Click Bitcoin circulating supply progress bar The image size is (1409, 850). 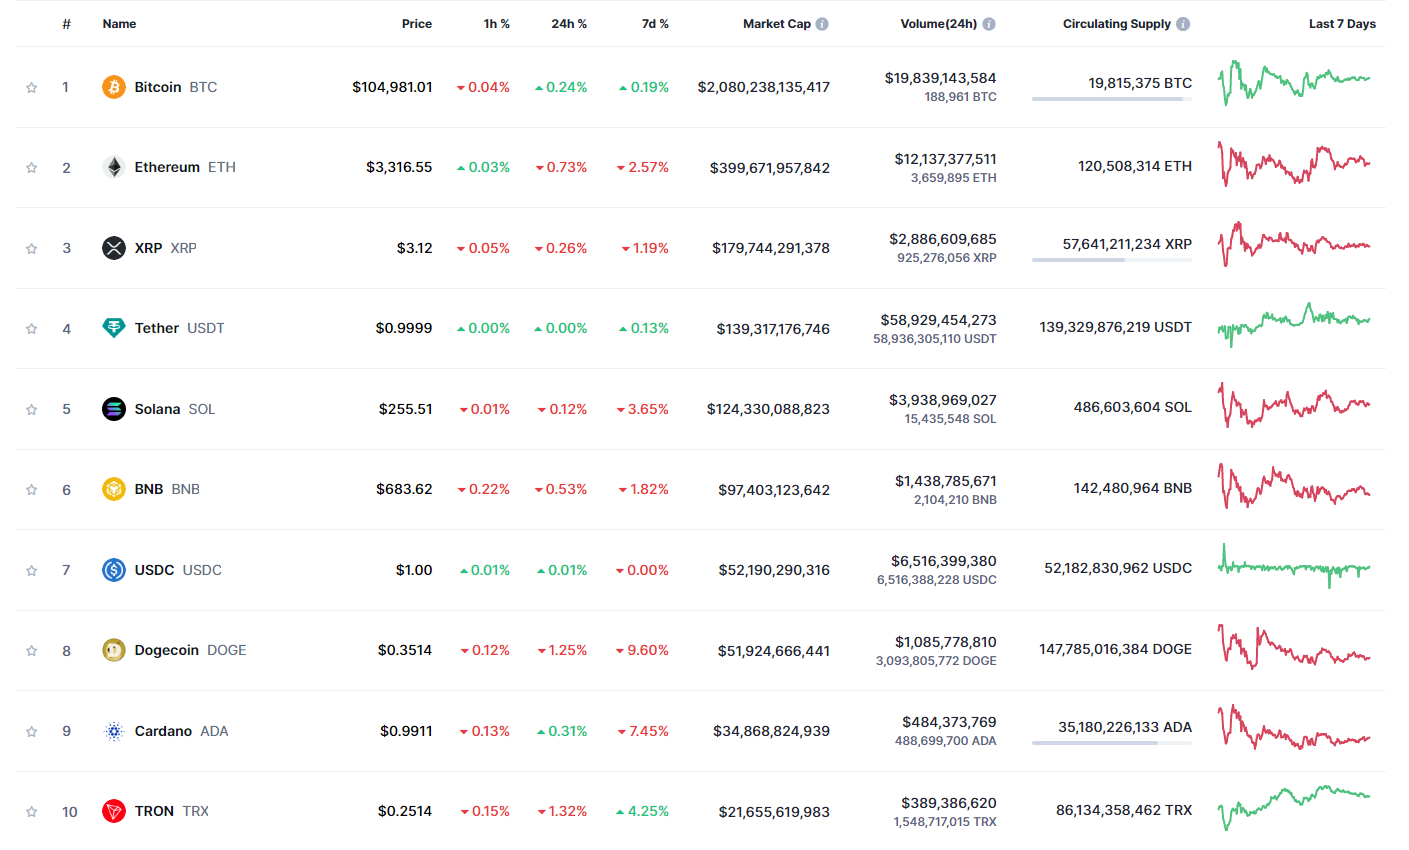pos(1112,99)
